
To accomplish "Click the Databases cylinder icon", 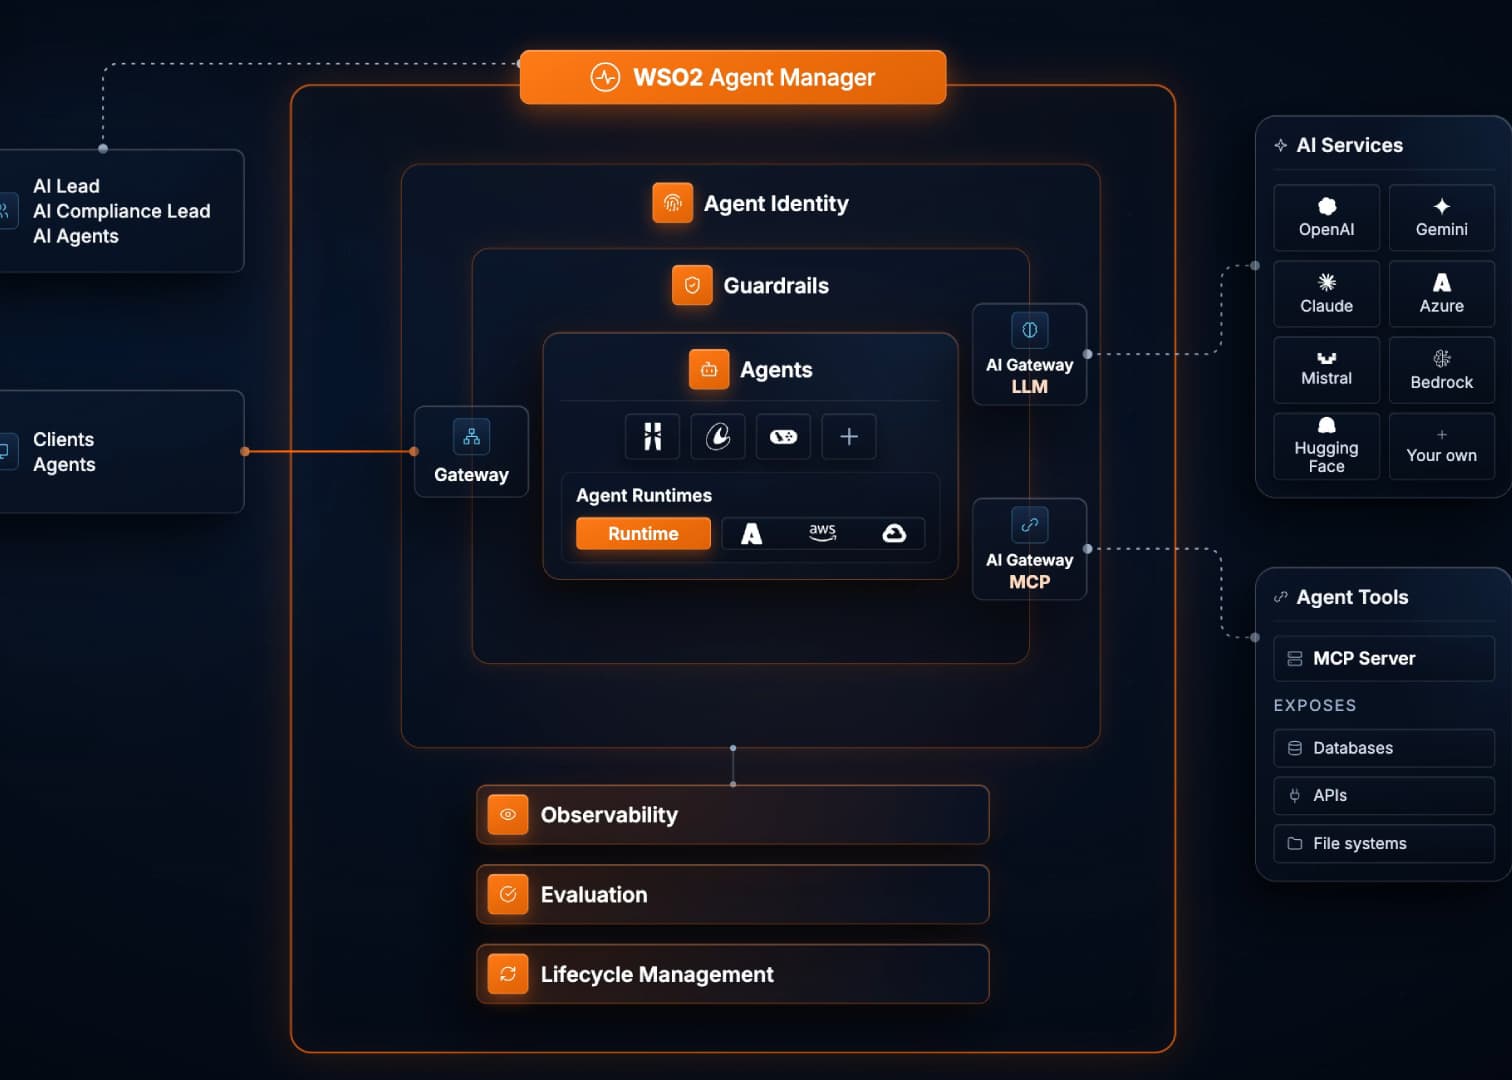I will coord(1295,748).
